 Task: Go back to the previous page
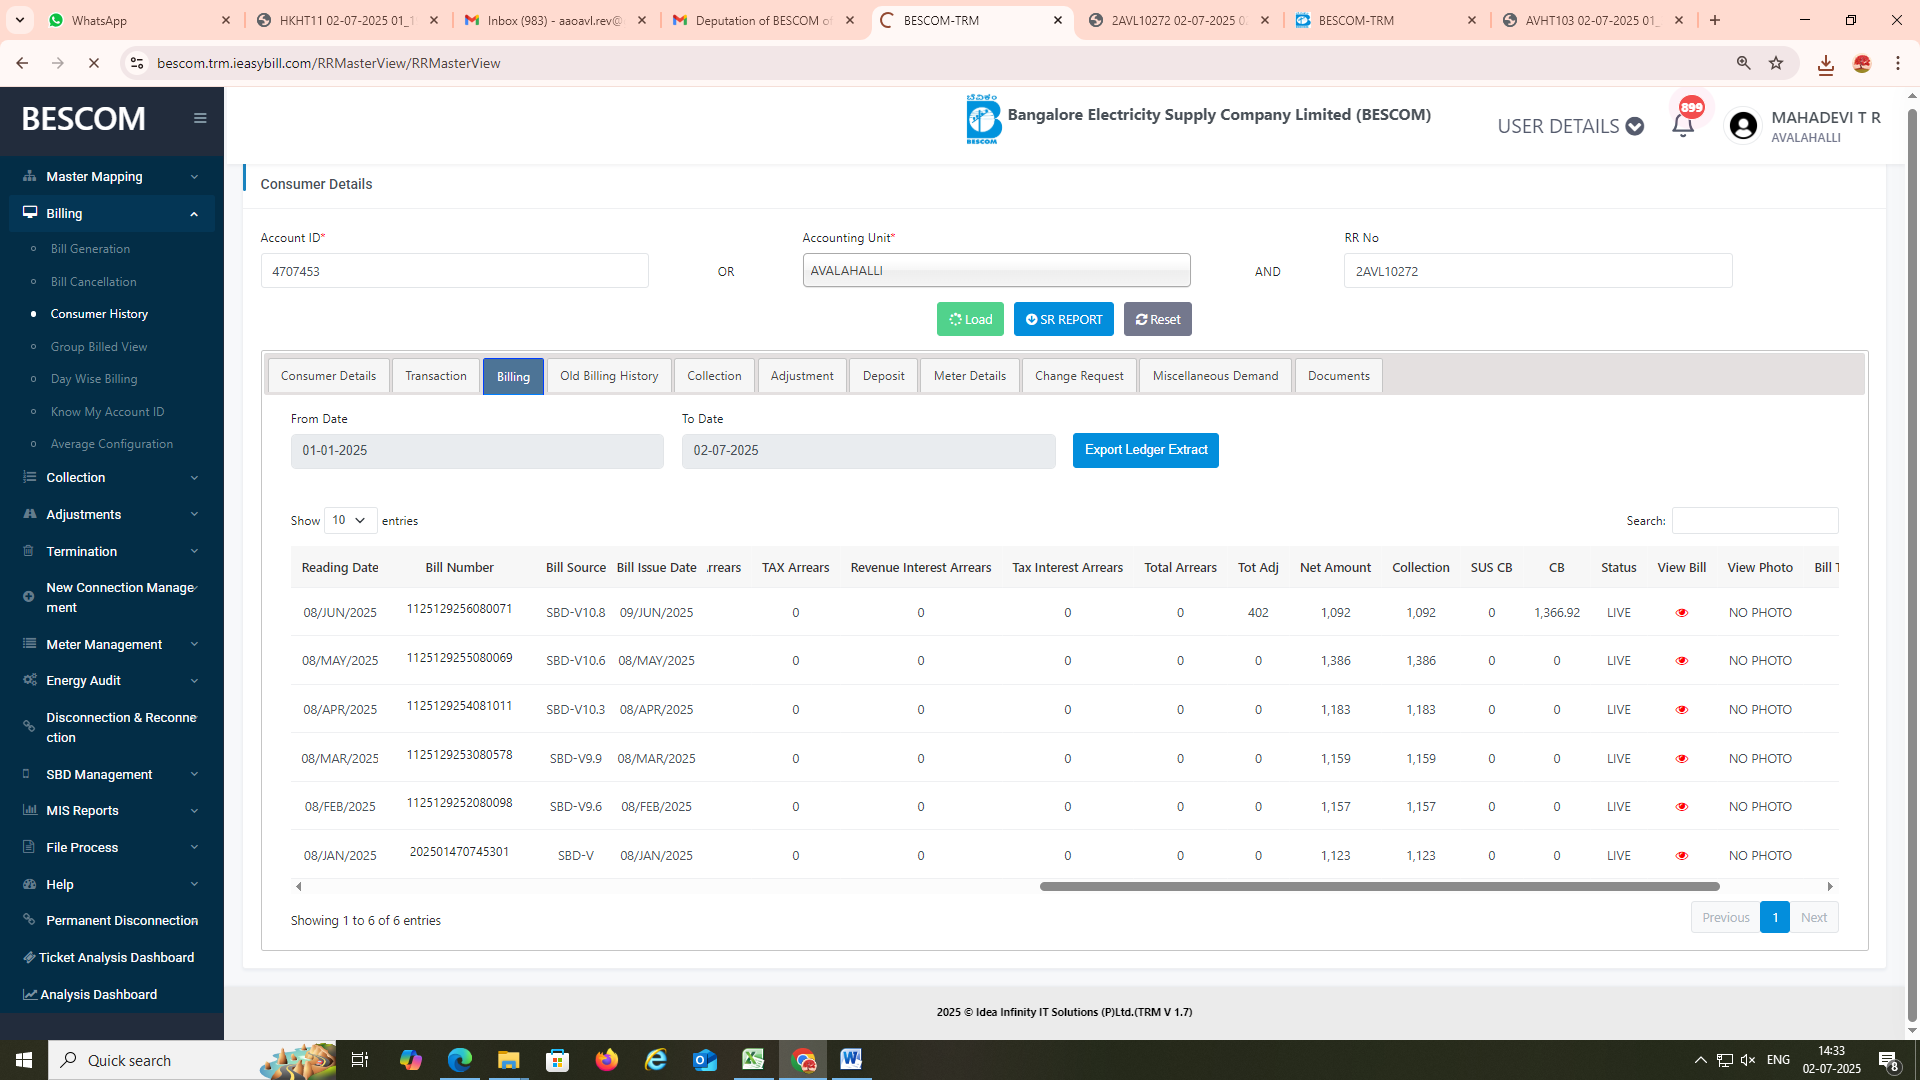(22, 63)
